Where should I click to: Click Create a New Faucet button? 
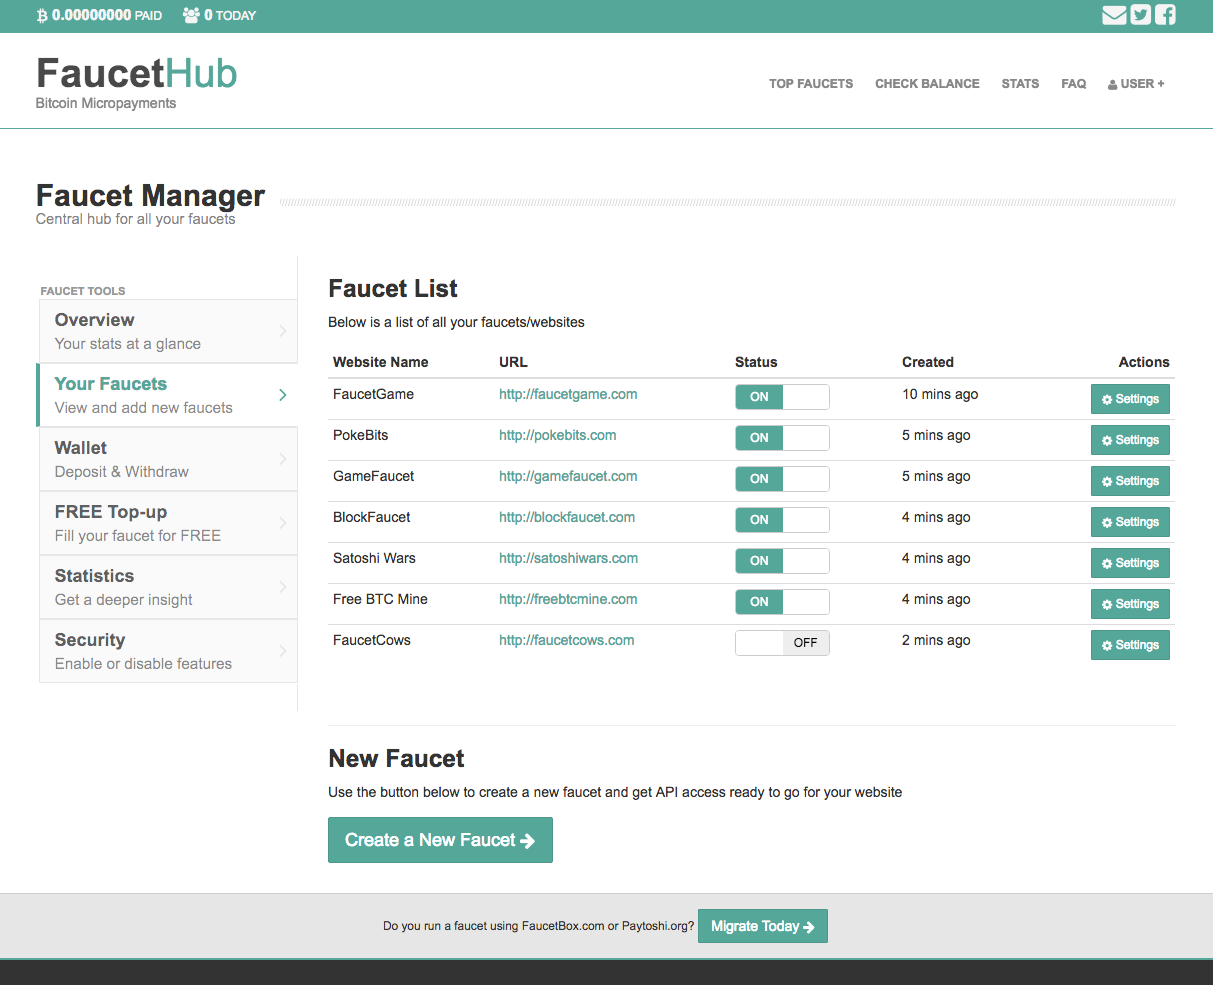coord(440,840)
